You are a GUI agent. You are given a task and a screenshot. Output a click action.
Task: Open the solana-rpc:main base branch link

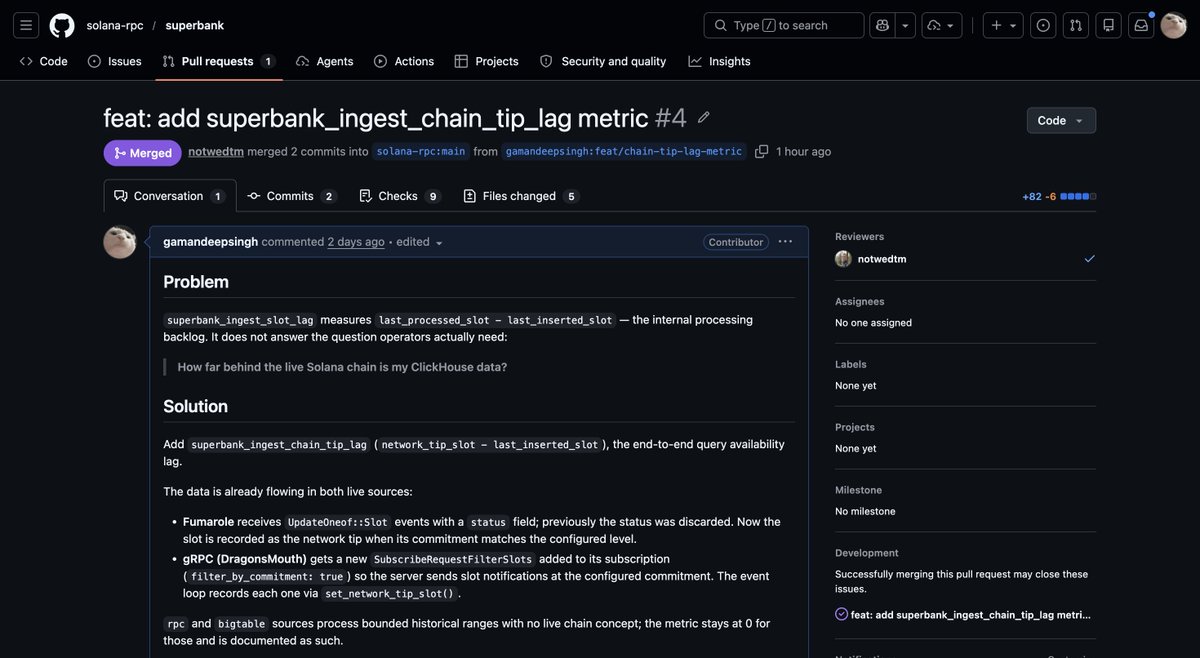[421, 151]
